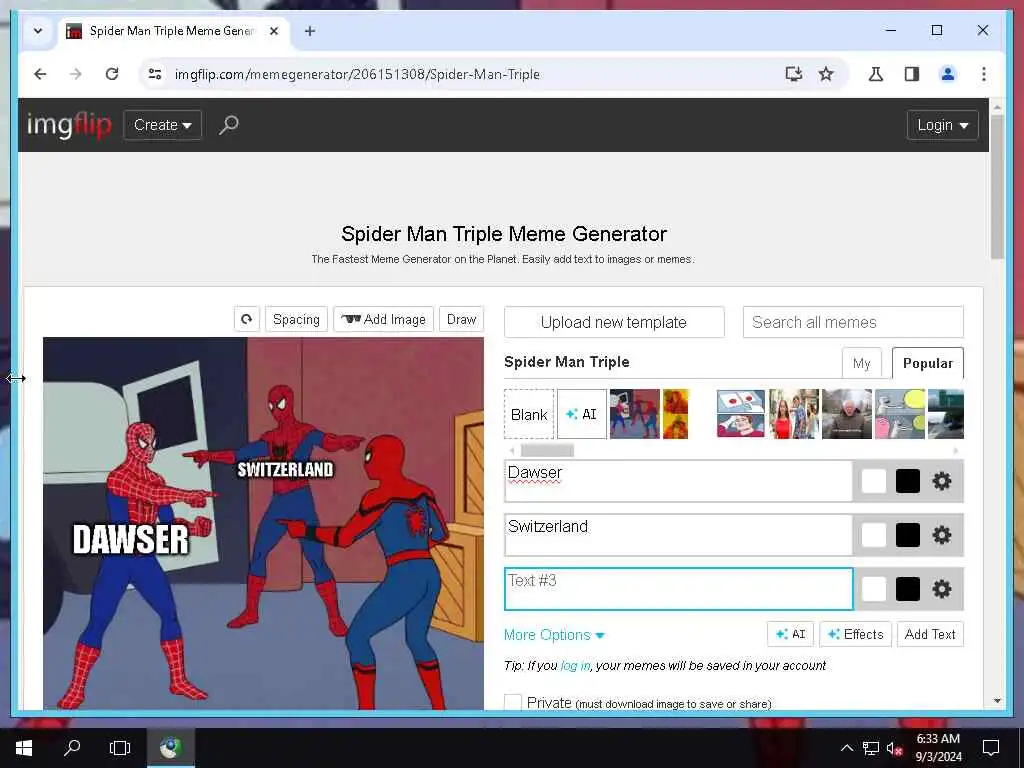Pick white font color for Switzerland text
1024x768 pixels.
point(873,536)
